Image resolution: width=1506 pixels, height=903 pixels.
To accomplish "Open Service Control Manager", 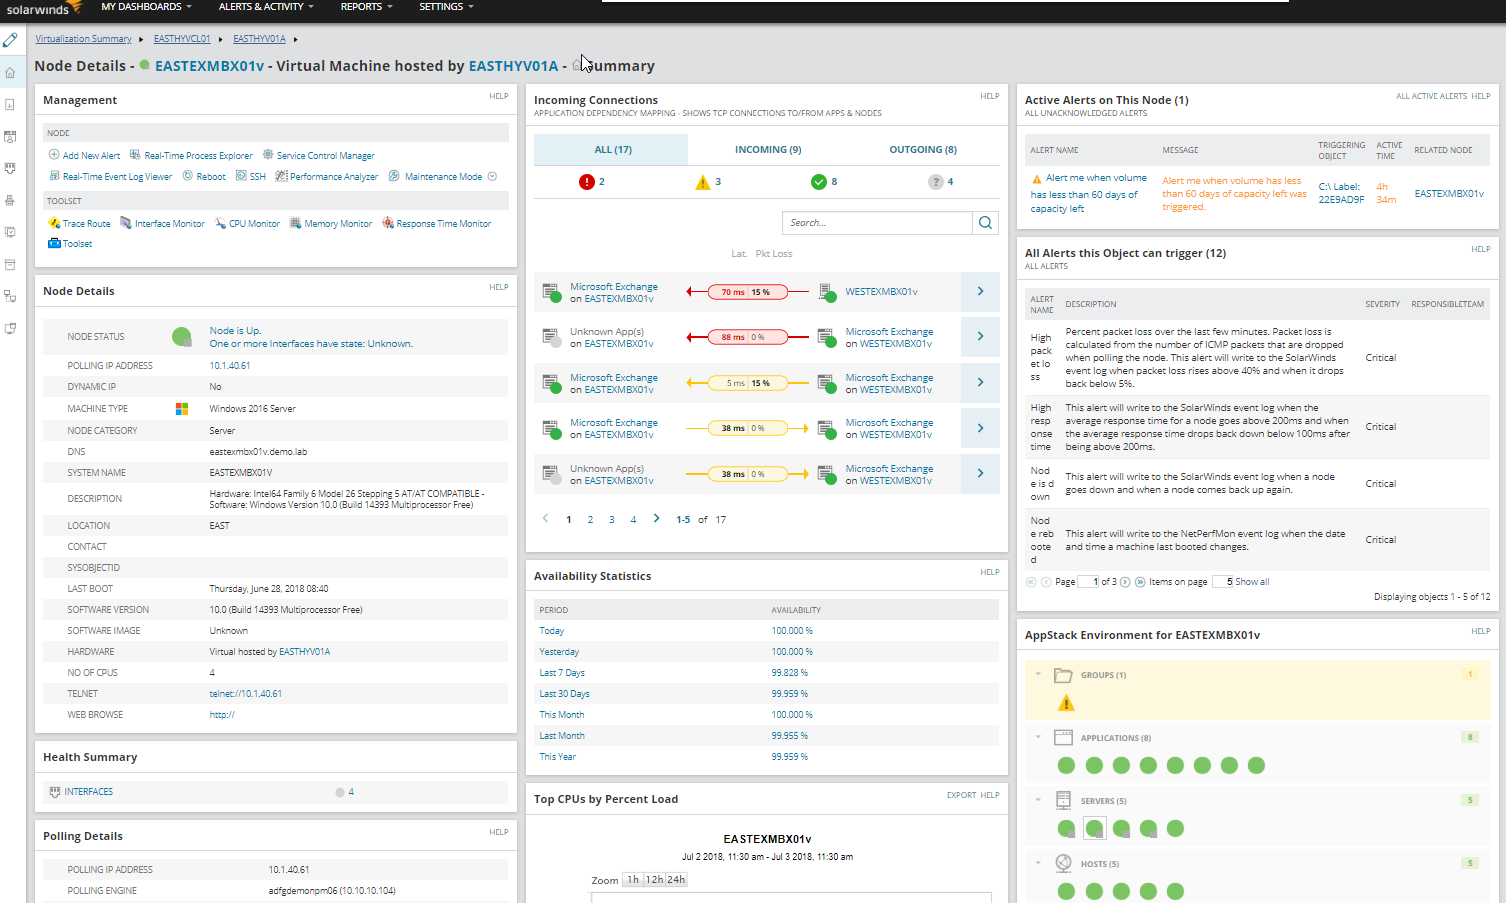I will [x=318, y=155].
